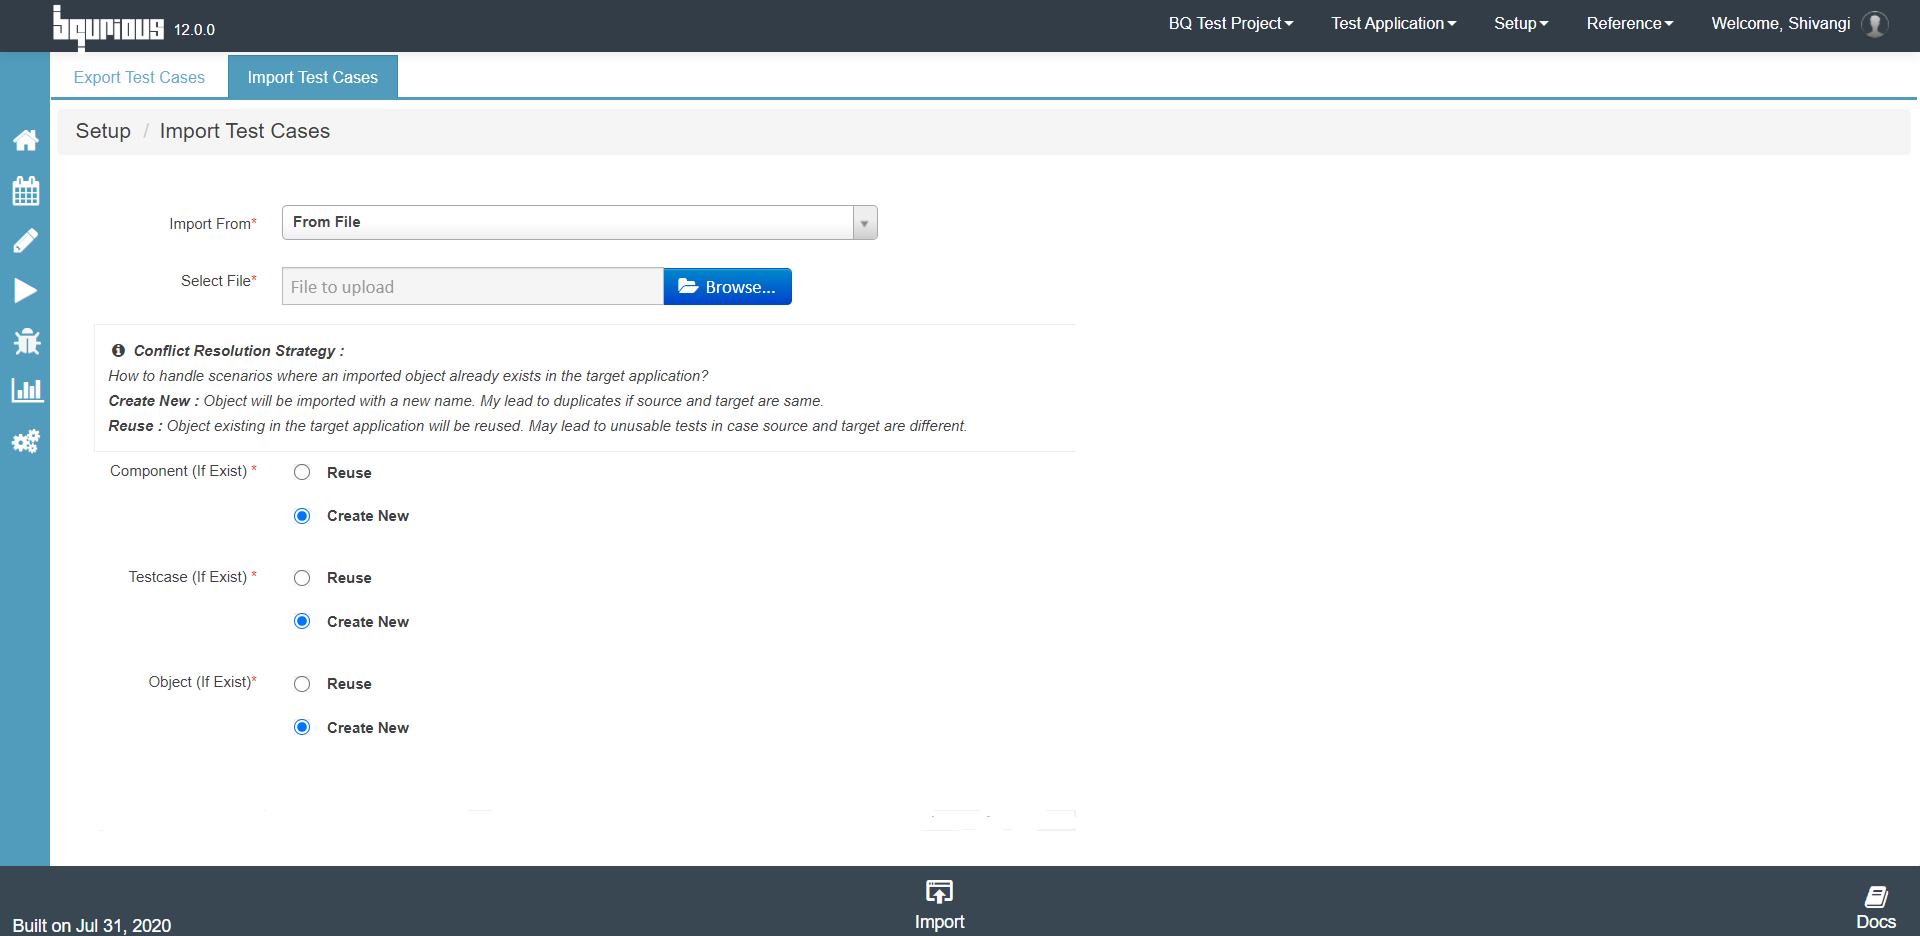Click 'Built on Jul 31, 2020' text
The image size is (1920, 936).
pos(92,925)
